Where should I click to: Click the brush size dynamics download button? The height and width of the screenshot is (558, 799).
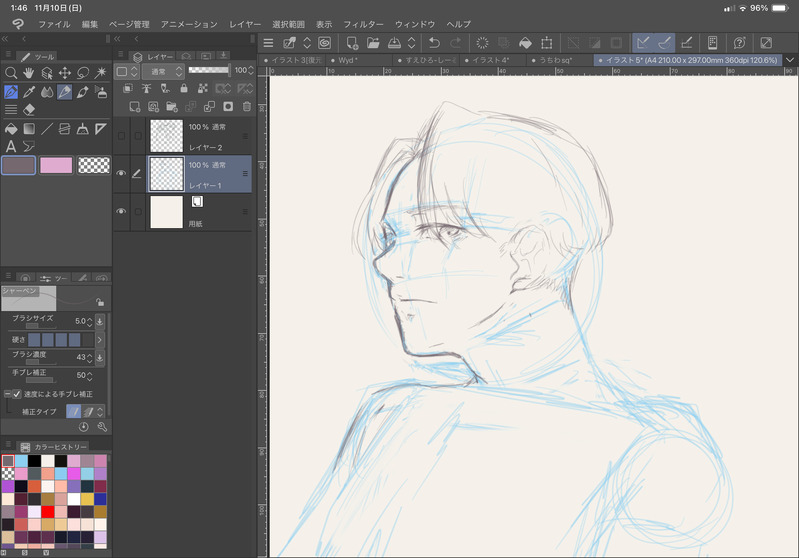pyautogui.click(x=100, y=321)
